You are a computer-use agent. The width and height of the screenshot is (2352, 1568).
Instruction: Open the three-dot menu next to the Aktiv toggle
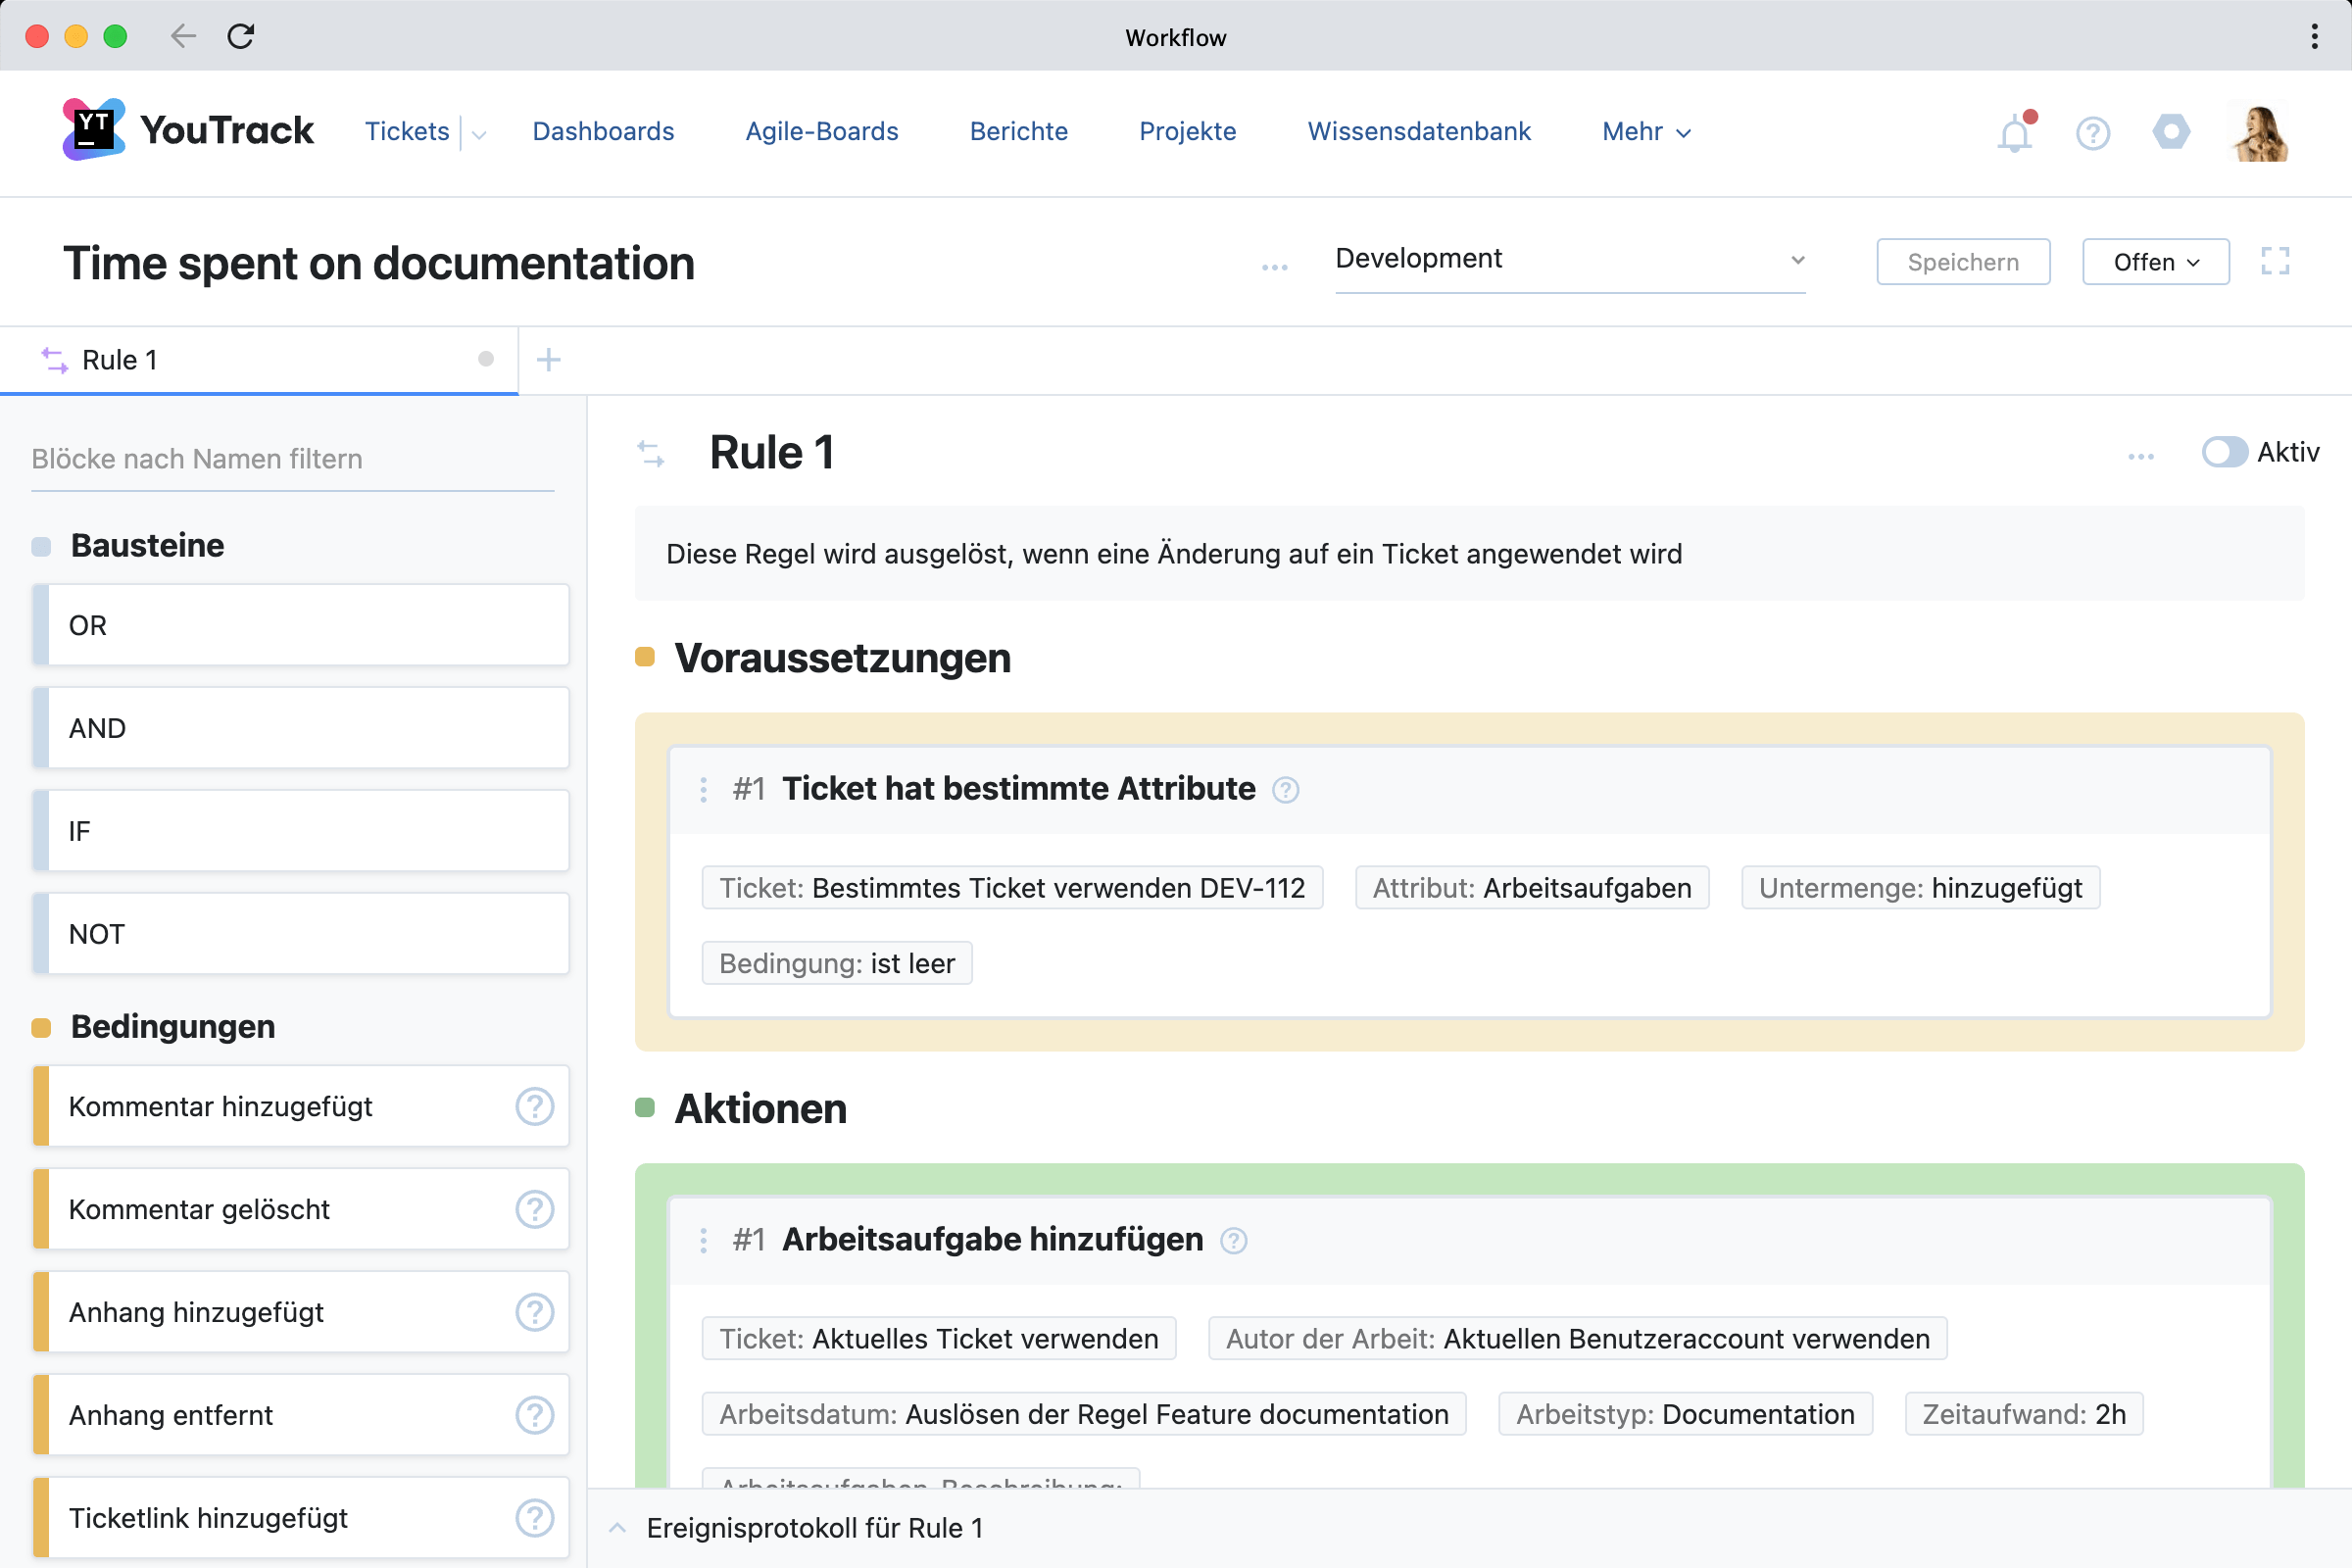(2141, 455)
